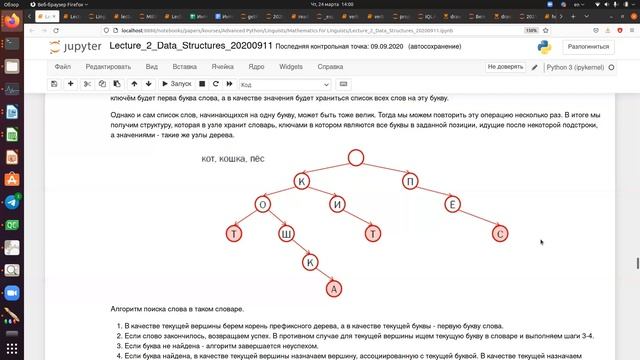Screen dimensions: 640x360
Task: Click the trie root node circle
Action: [356, 158]
